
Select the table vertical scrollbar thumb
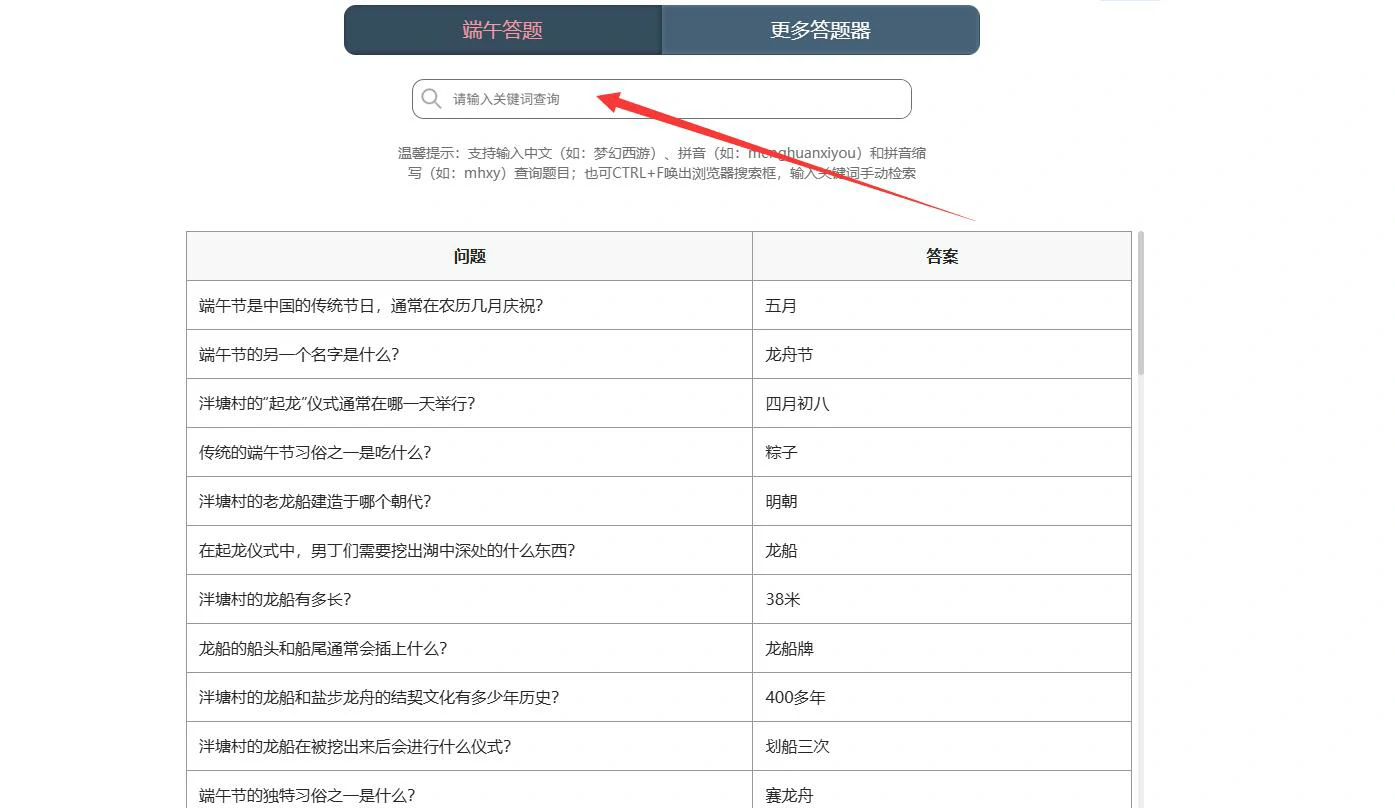click(x=1141, y=303)
